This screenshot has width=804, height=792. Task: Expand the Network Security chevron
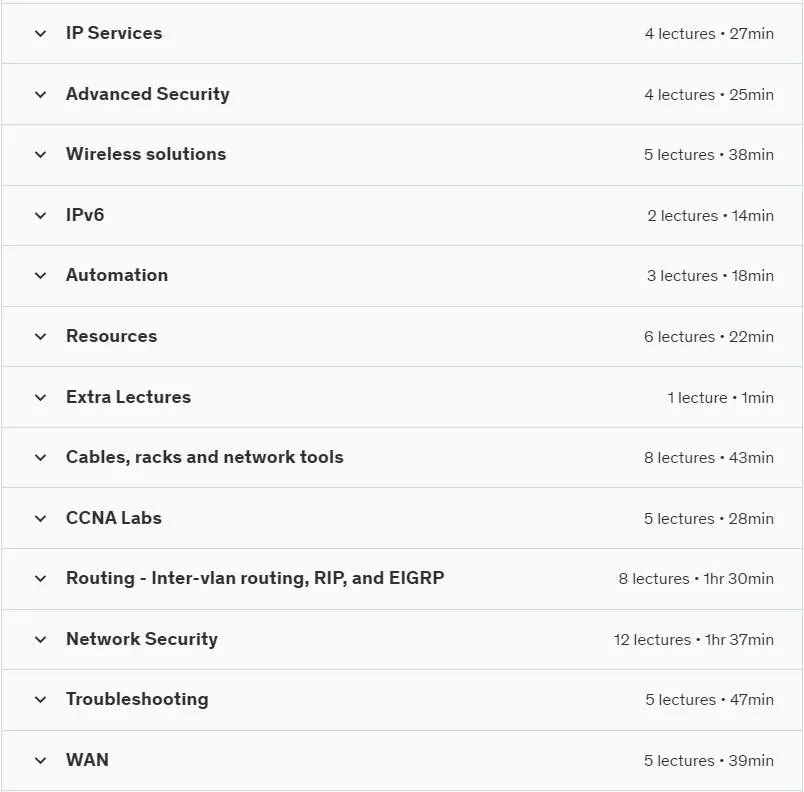[41, 639]
